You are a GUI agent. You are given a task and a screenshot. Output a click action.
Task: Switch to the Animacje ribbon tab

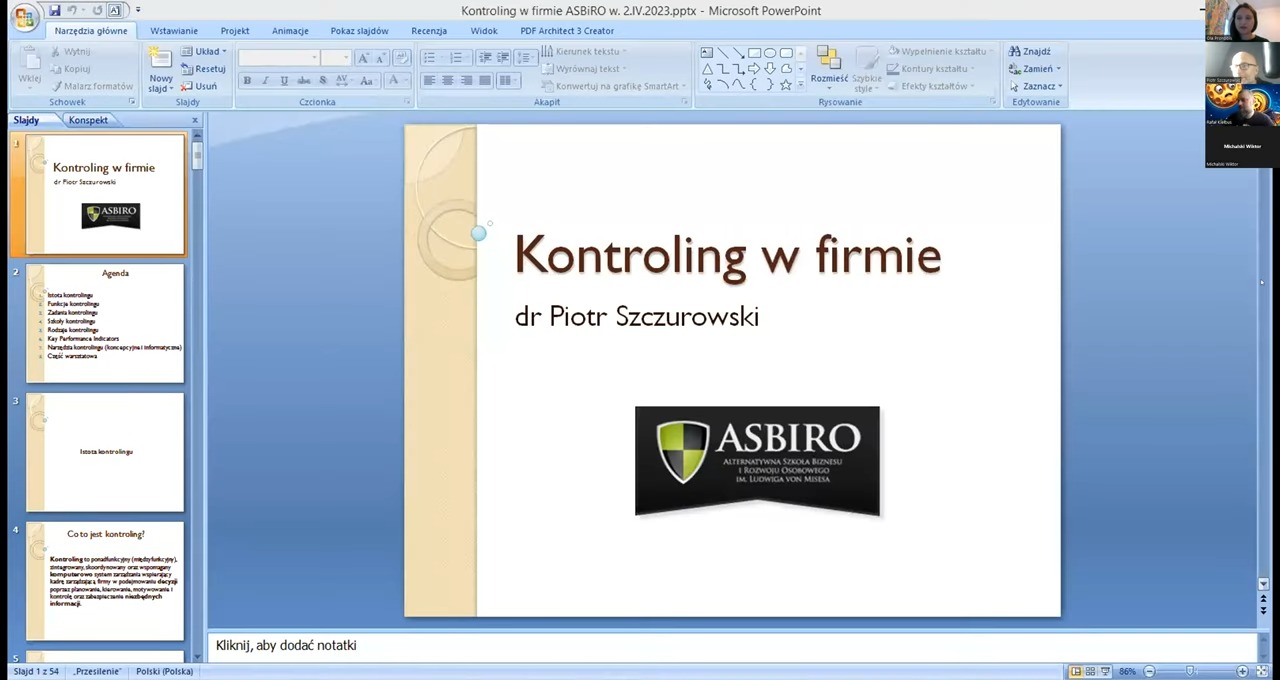(x=290, y=31)
